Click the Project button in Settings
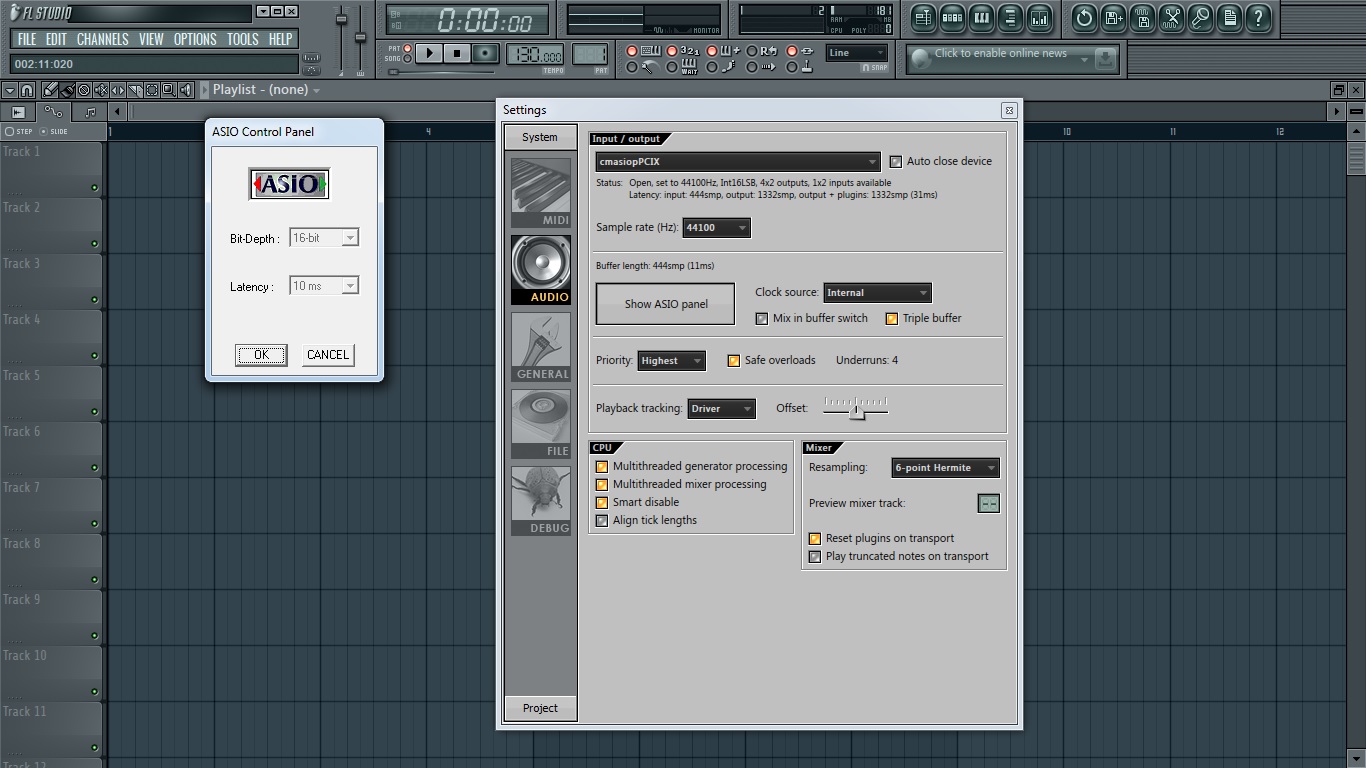 (x=540, y=708)
